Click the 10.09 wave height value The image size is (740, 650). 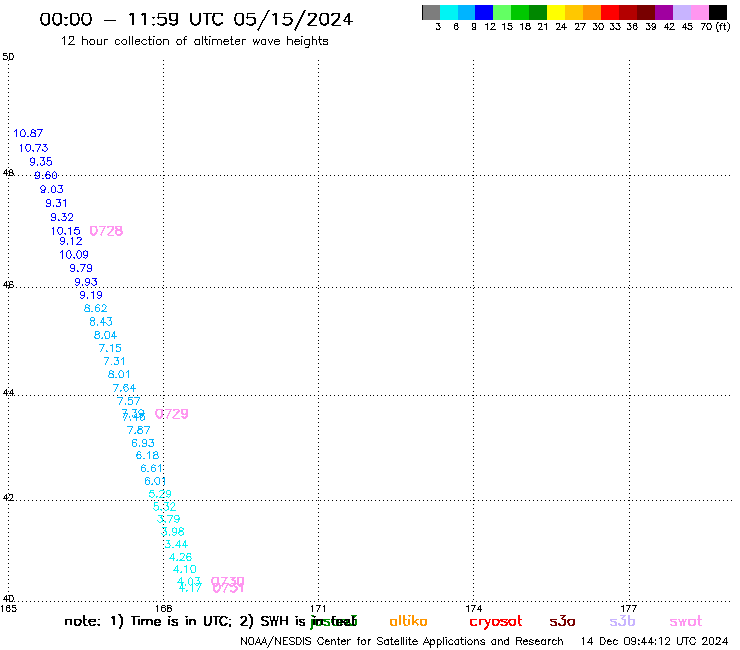pos(74,255)
